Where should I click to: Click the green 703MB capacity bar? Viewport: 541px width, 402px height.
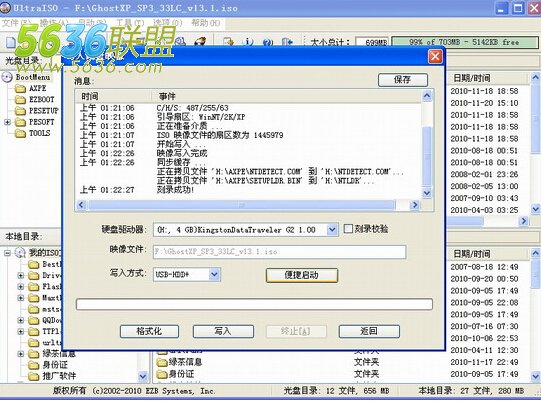(464, 42)
